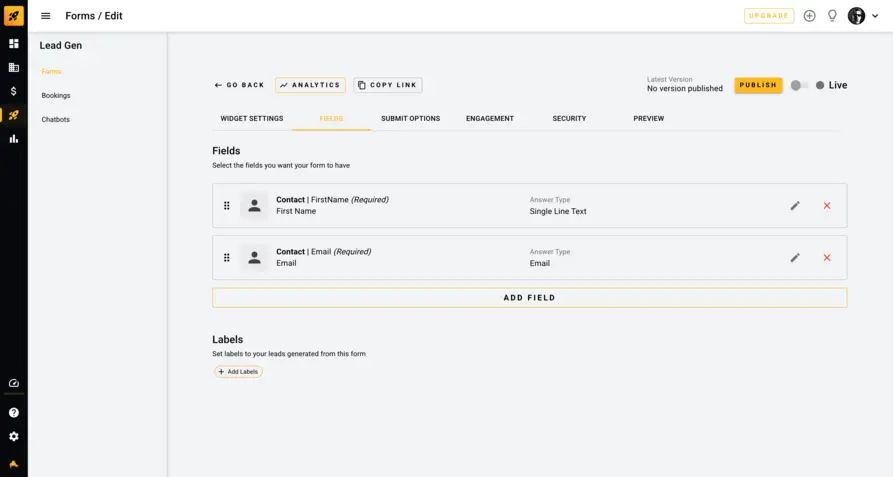Screen dimensions: 893x477
Task: Open the Preview tab
Action: (x=649, y=118)
